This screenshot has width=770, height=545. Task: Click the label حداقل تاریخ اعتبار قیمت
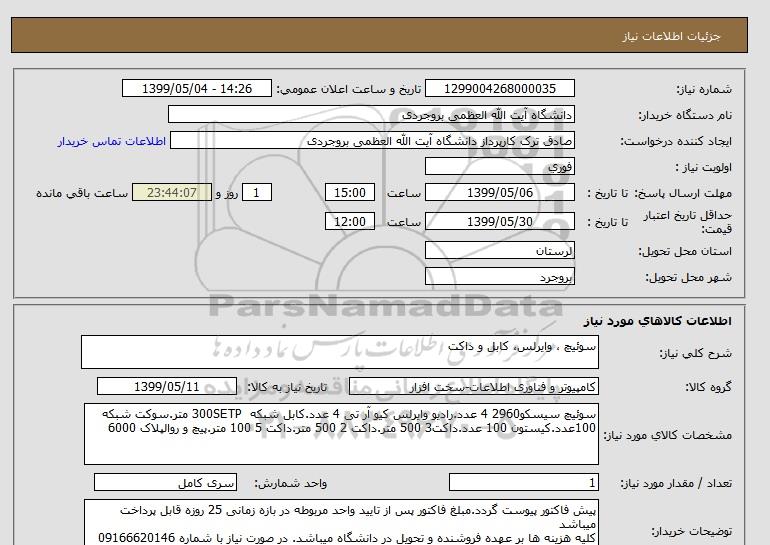tap(688, 222)
